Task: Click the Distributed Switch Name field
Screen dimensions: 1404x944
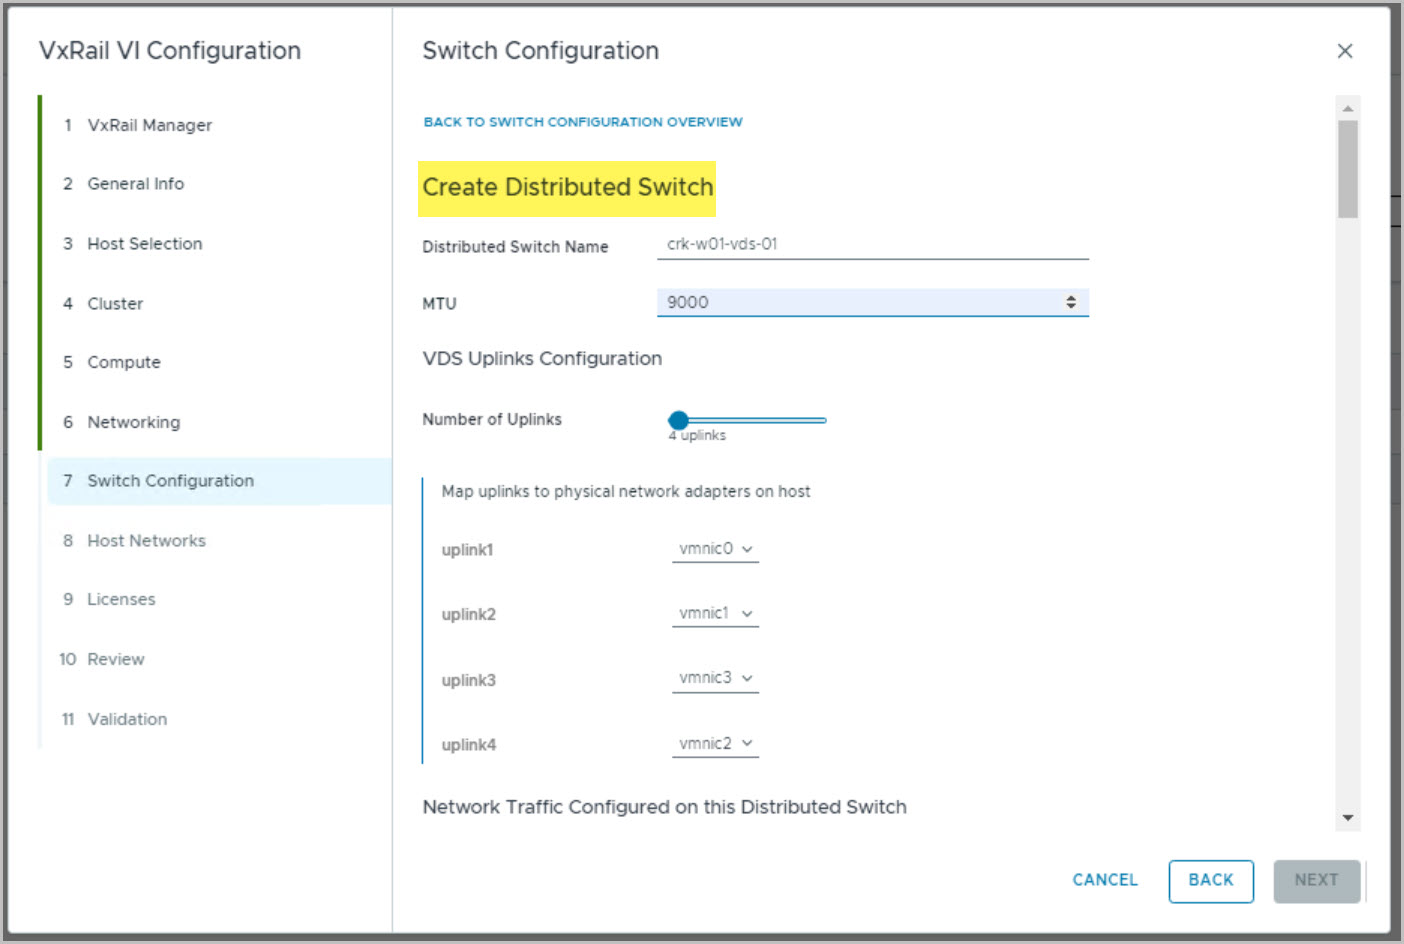Action: pos(872,244)
